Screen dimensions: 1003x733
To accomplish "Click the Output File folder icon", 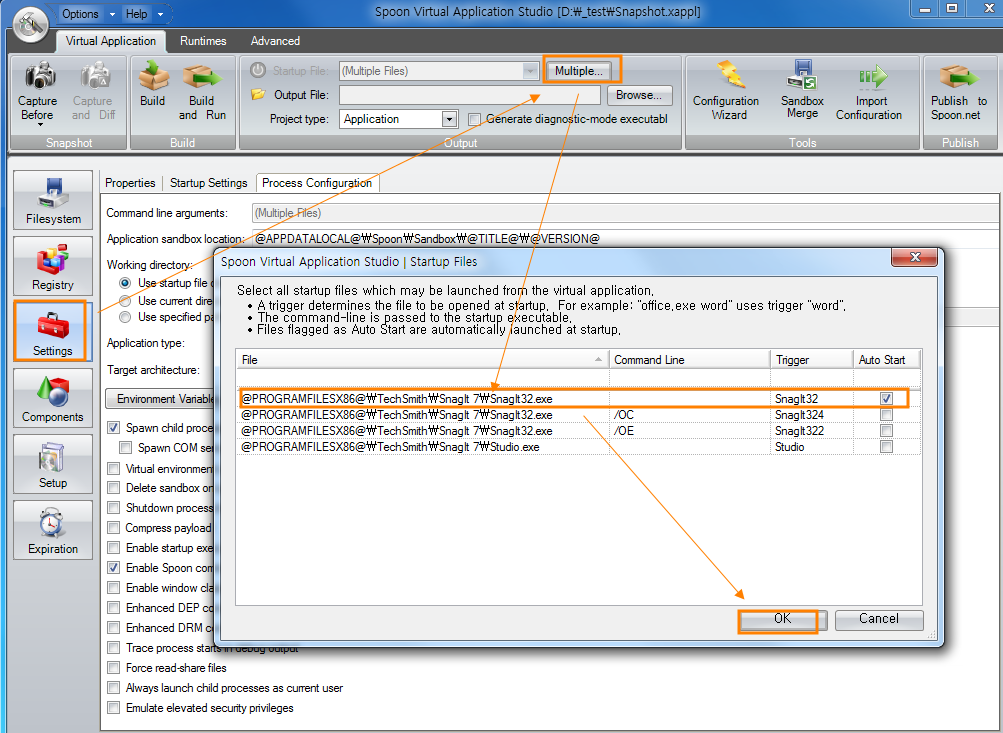I will tap(258, 95).
